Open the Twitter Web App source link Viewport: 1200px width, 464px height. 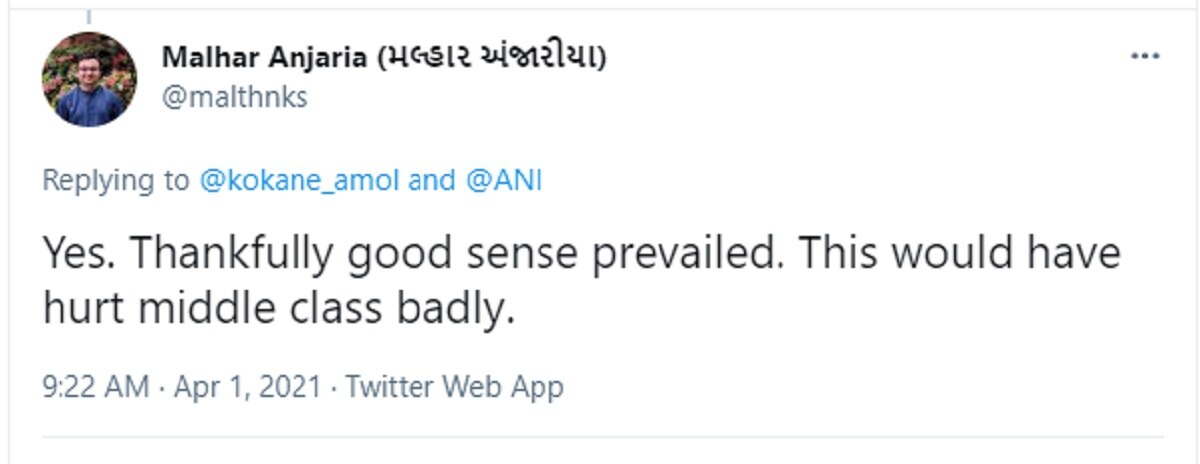(x=454, y=387)
